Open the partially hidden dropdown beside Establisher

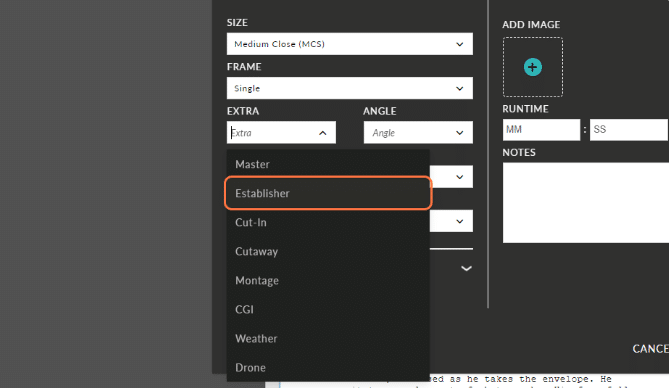[x=451, y=177]
